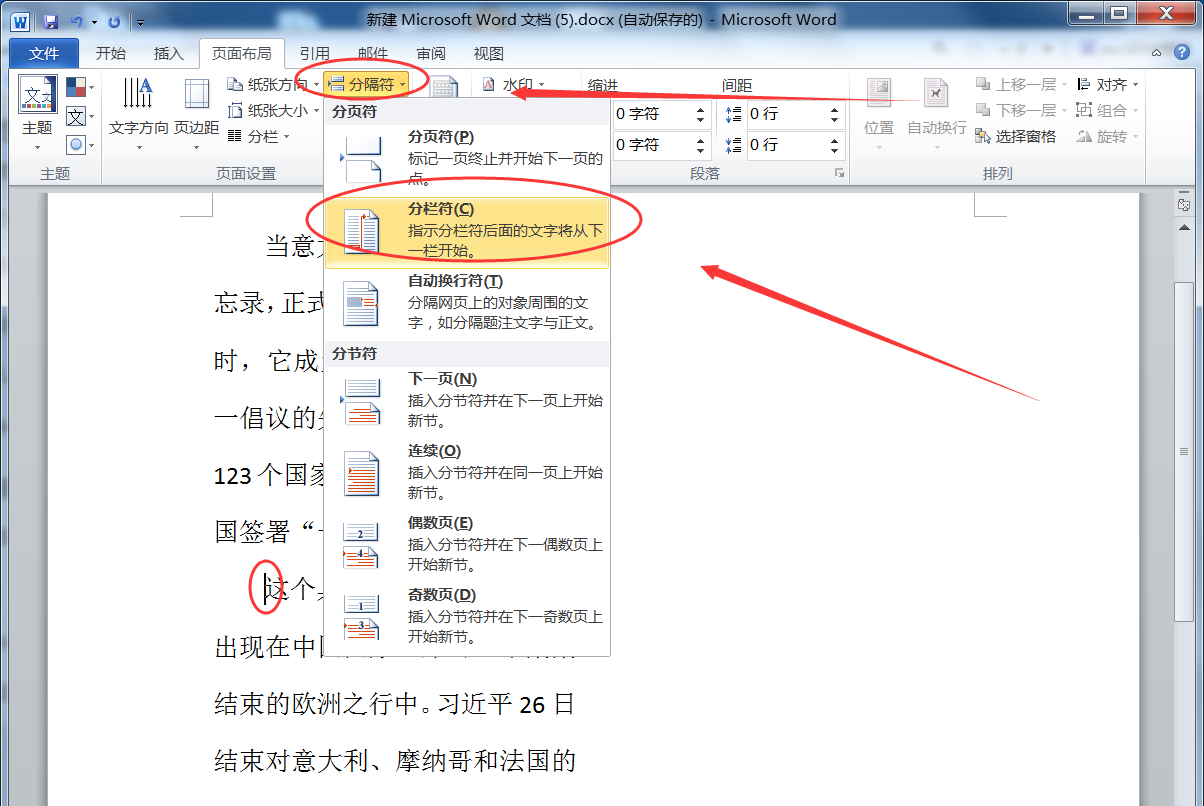This screenshot has height=806, width=1204.
Task: Click the 自动换行 wrap text button
Action: [x=937, y=114]
